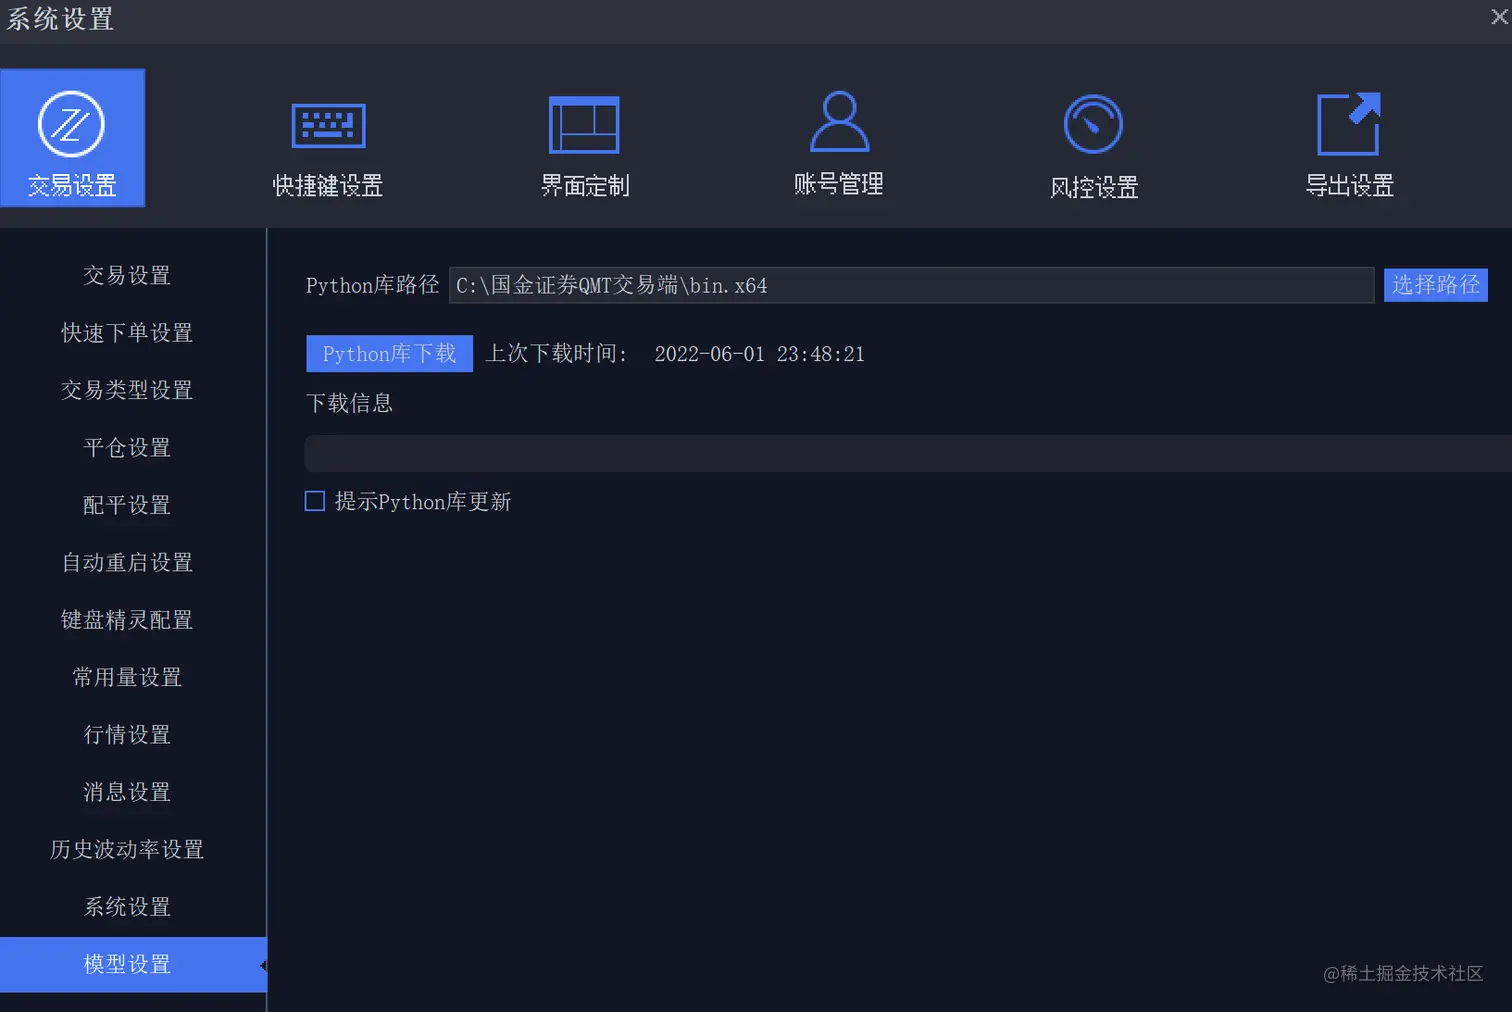The height and width of the screenshot is (1012, 1512).
Task: Open 快速下单设置 in the sidebar
Action: [x=126, y=333]
